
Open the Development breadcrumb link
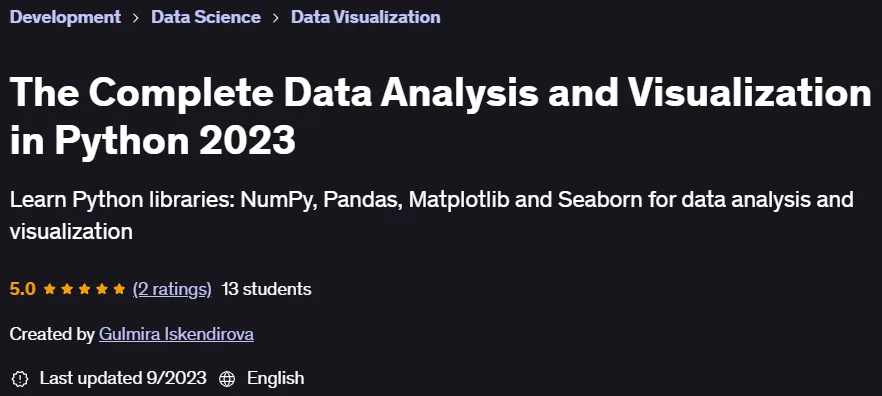pyautogui.click(x=65, y=17)
